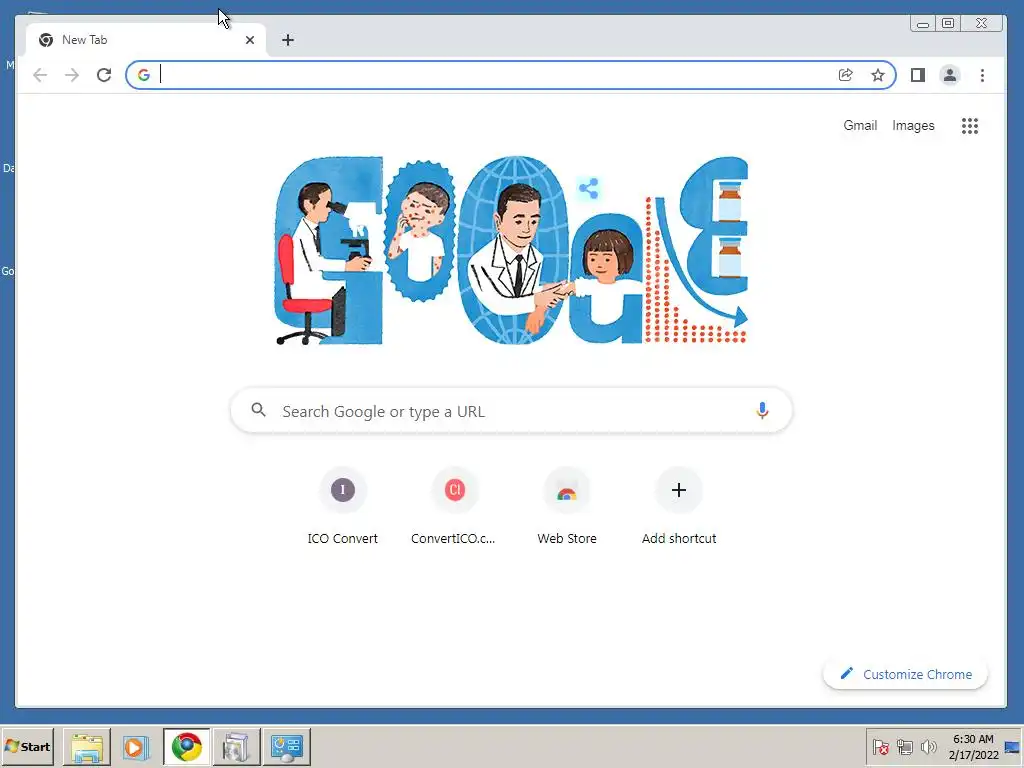This screenshot has height=768, width=1024.
Task: Open the Google Doodle illustration
Action: coord(511,250)
